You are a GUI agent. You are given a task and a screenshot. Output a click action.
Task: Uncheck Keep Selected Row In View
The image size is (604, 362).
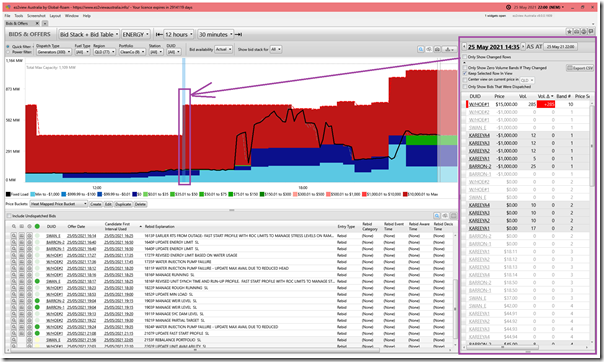pos(465,73)
